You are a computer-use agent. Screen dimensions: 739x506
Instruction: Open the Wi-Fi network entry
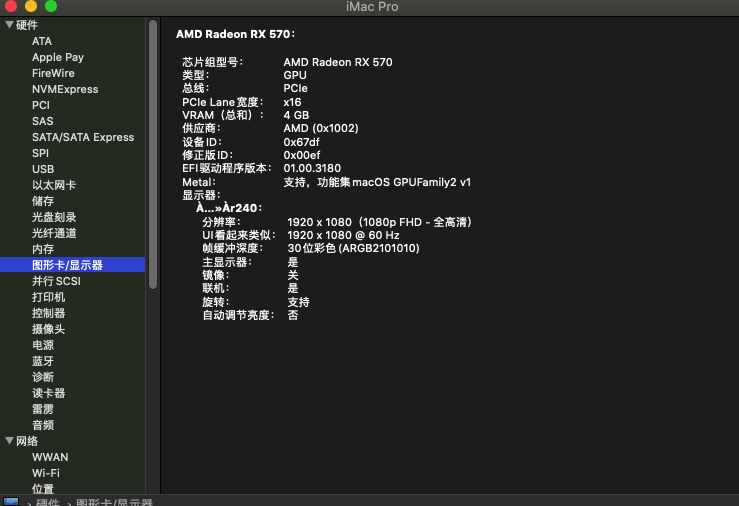click(x=46, y=473)
